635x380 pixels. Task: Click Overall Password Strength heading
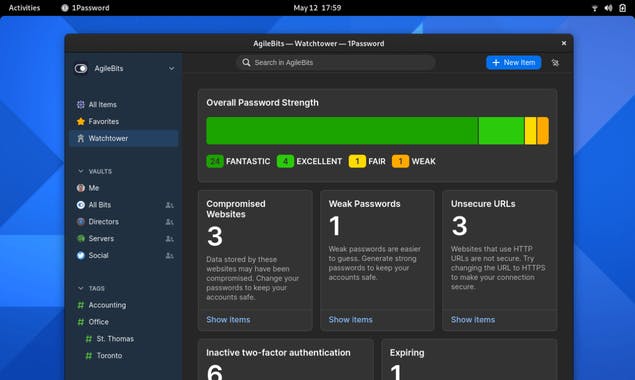click(x=262, y=103)
